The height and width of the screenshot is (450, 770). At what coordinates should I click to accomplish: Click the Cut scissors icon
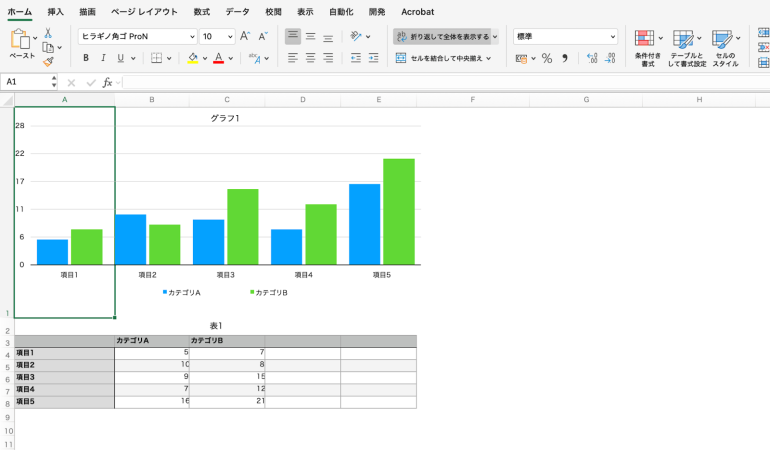pos(48,33)
